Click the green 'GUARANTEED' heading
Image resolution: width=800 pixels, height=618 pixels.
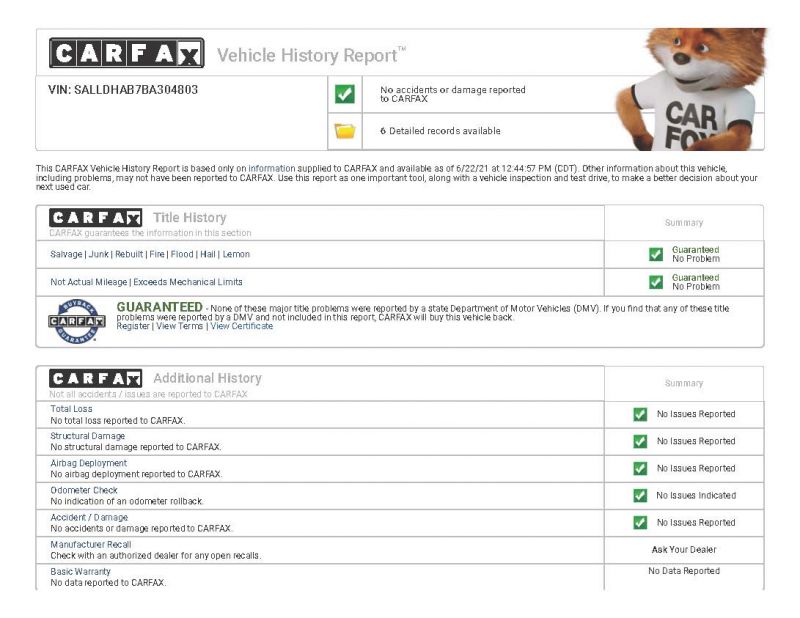160,307
